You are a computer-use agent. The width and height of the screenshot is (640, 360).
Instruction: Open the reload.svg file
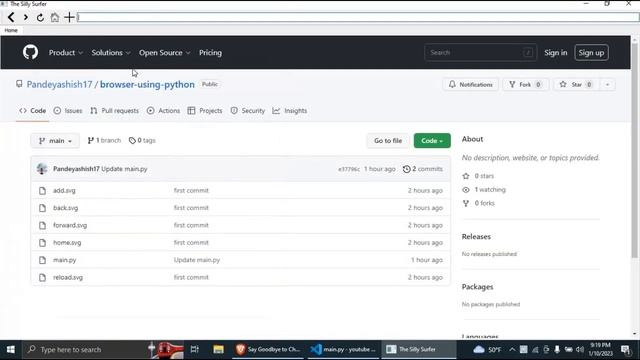(68, 278)
